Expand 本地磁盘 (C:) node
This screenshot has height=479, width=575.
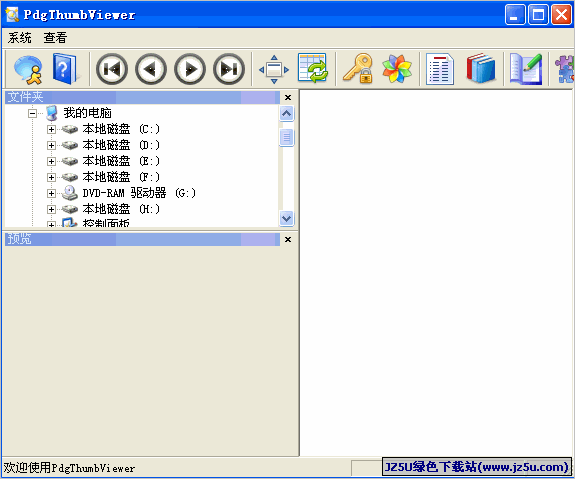pos(51,129)
